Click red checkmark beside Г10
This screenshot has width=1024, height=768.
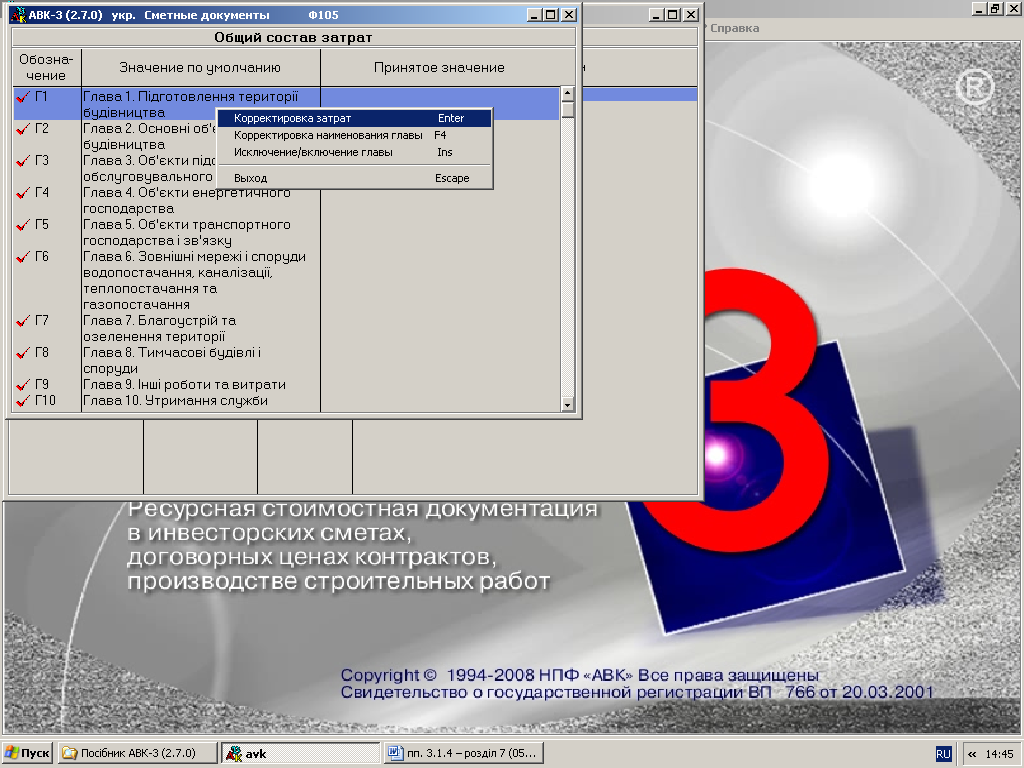click(x=24, y=400)
